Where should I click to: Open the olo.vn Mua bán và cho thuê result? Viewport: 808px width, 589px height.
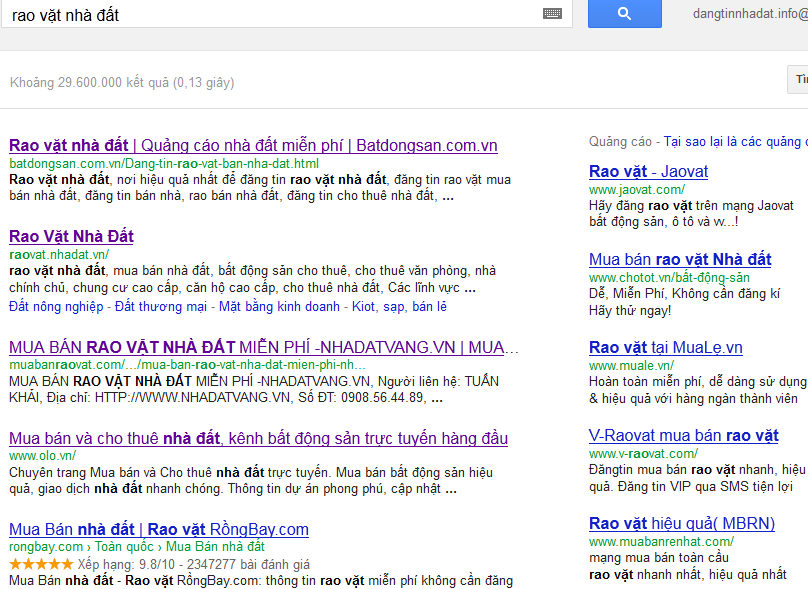click(x=258, y=438)
